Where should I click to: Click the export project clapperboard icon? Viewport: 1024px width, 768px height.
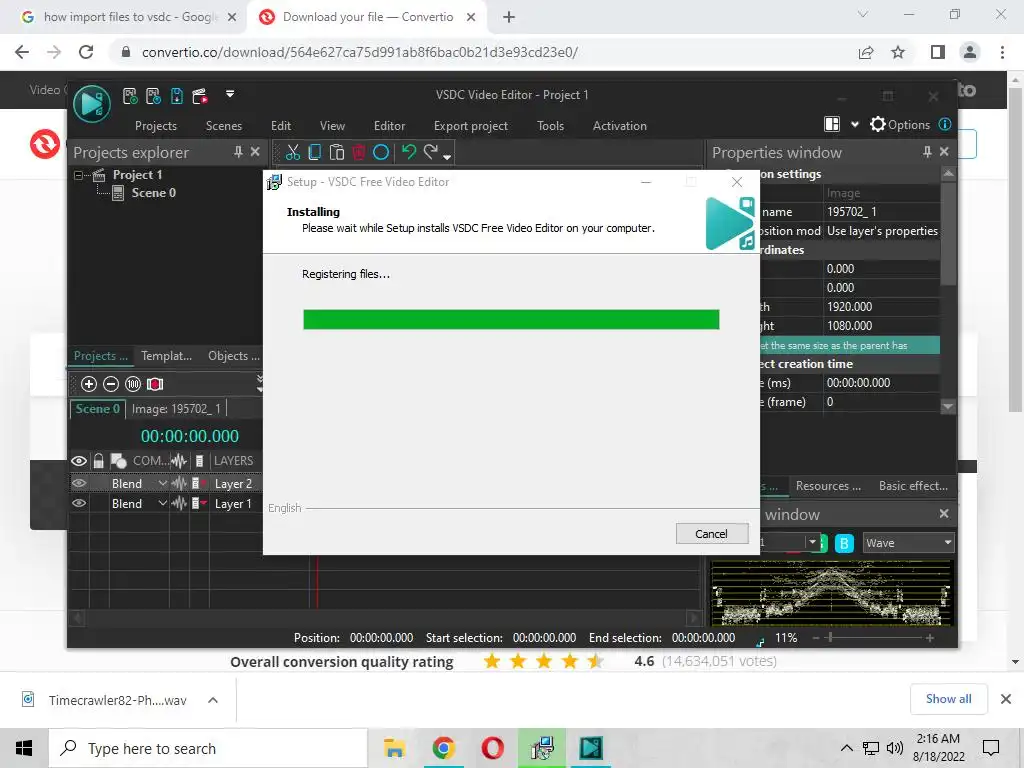[x=200, y=97]
